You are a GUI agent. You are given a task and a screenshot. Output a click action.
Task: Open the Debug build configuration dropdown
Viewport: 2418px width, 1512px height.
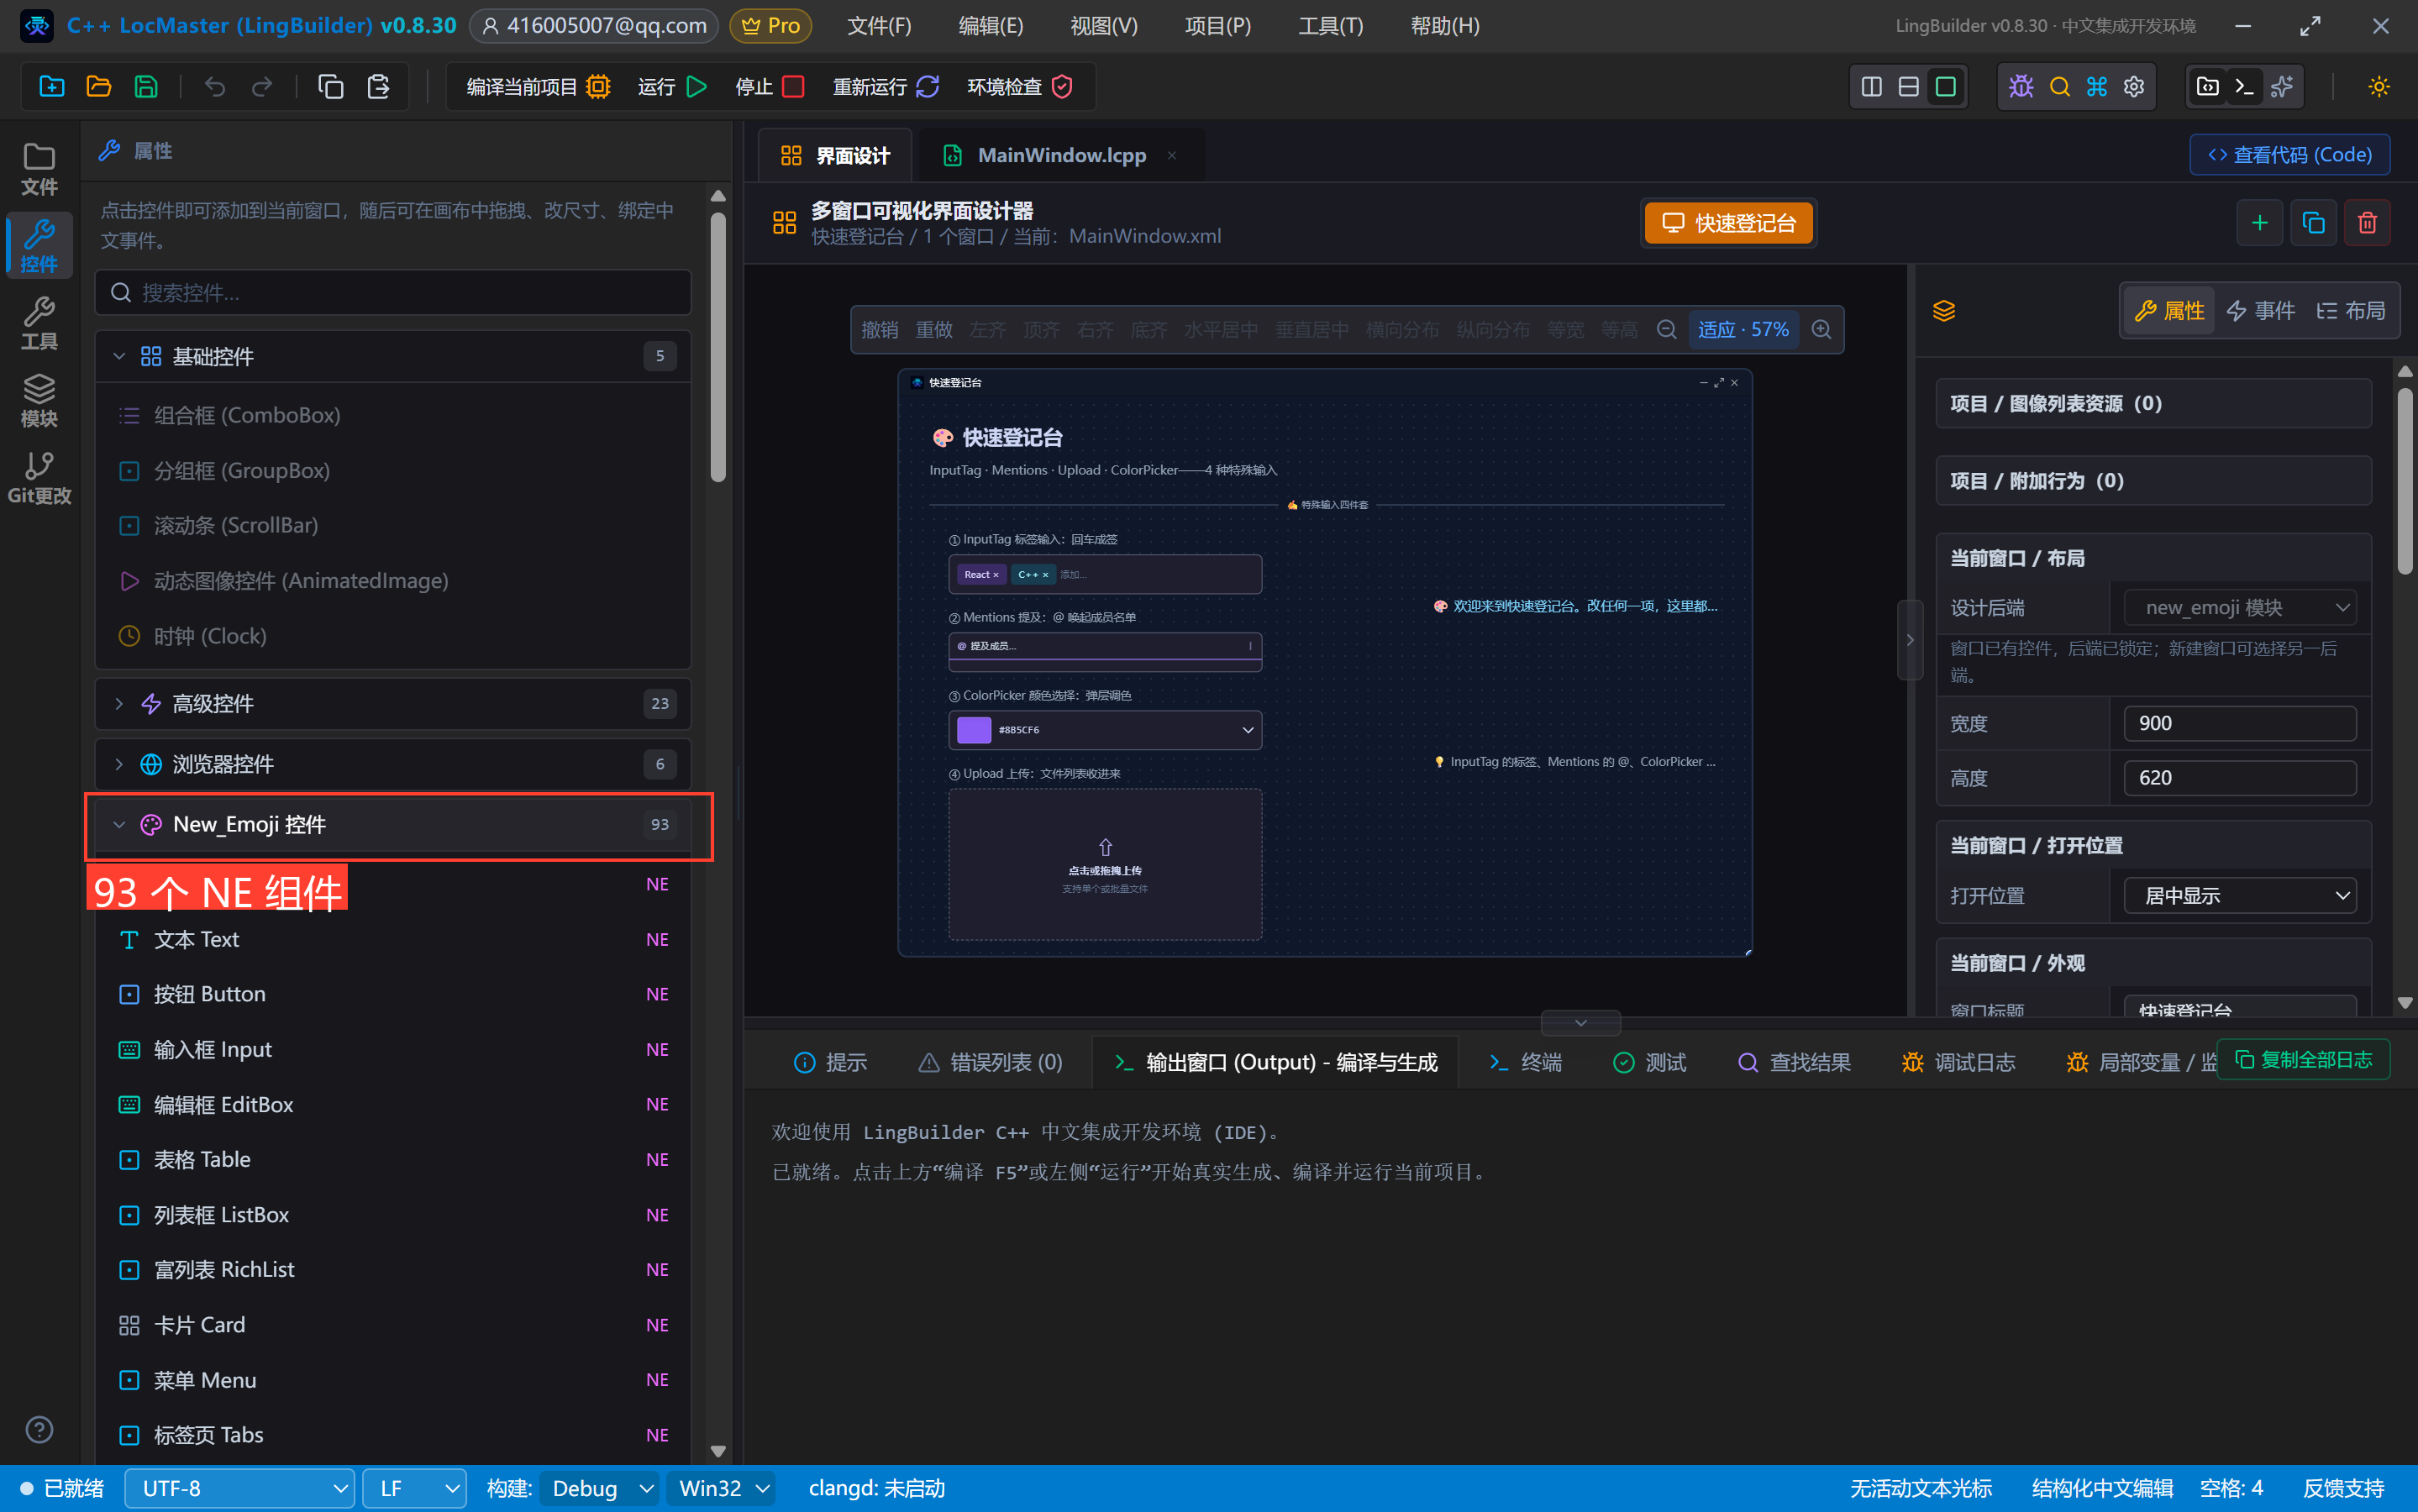tap(600, 1488)
